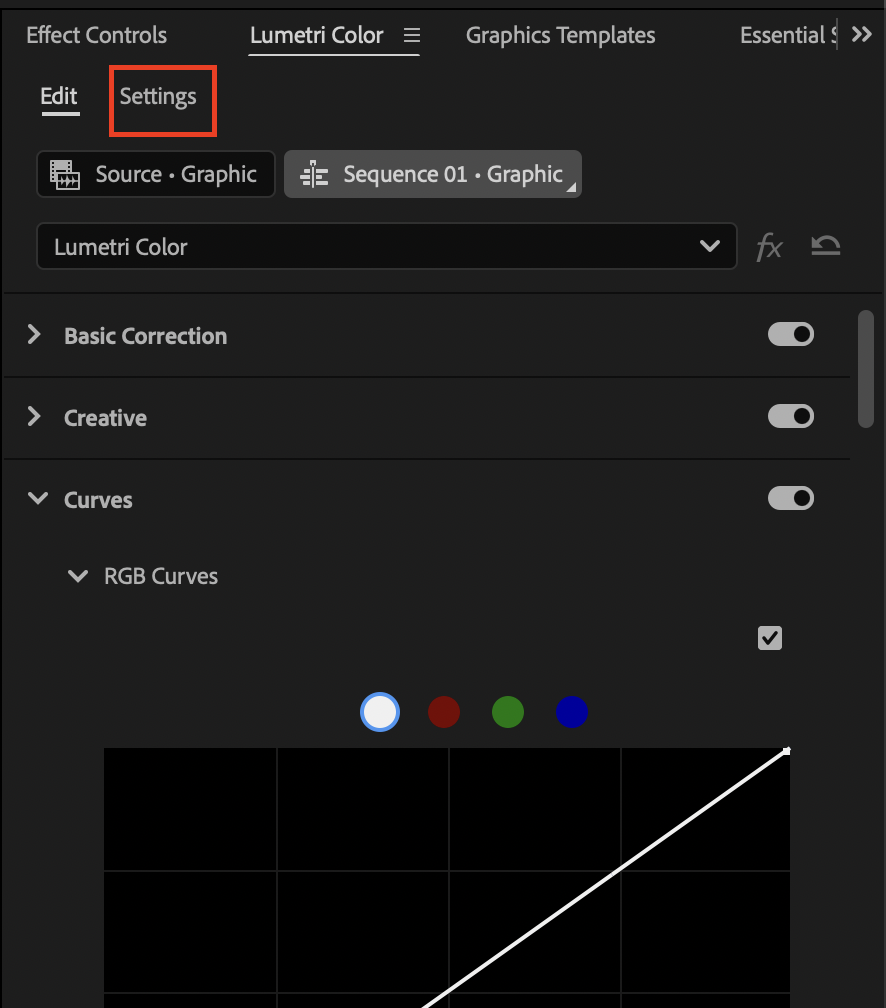Image resolution: width=886 pixels, height=1008 pixels.
Task: Click the Curves section label
Action: point(98,500)
